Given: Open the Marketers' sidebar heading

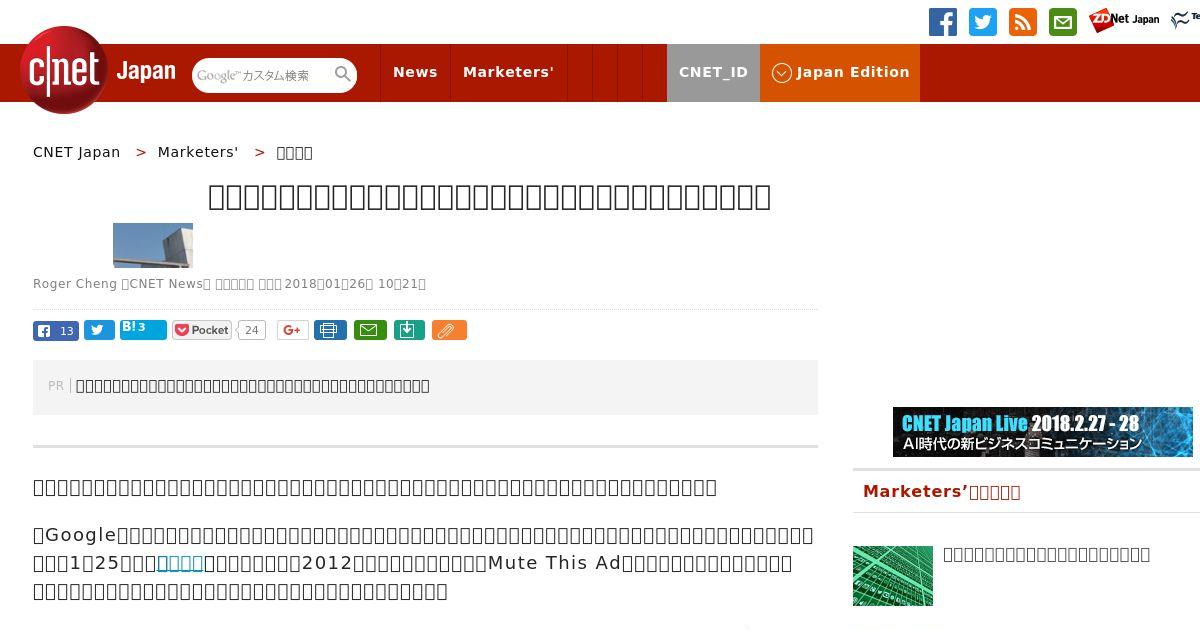Looking at the screenshot, I should (x=941, y=491).
